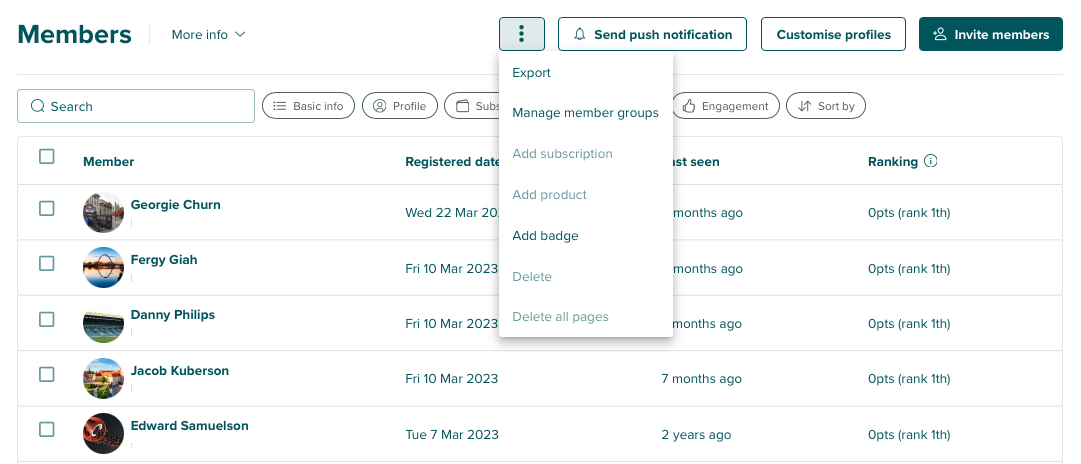Click the Ranking info icon
The image size is (1081, 464).
(931, 161)
